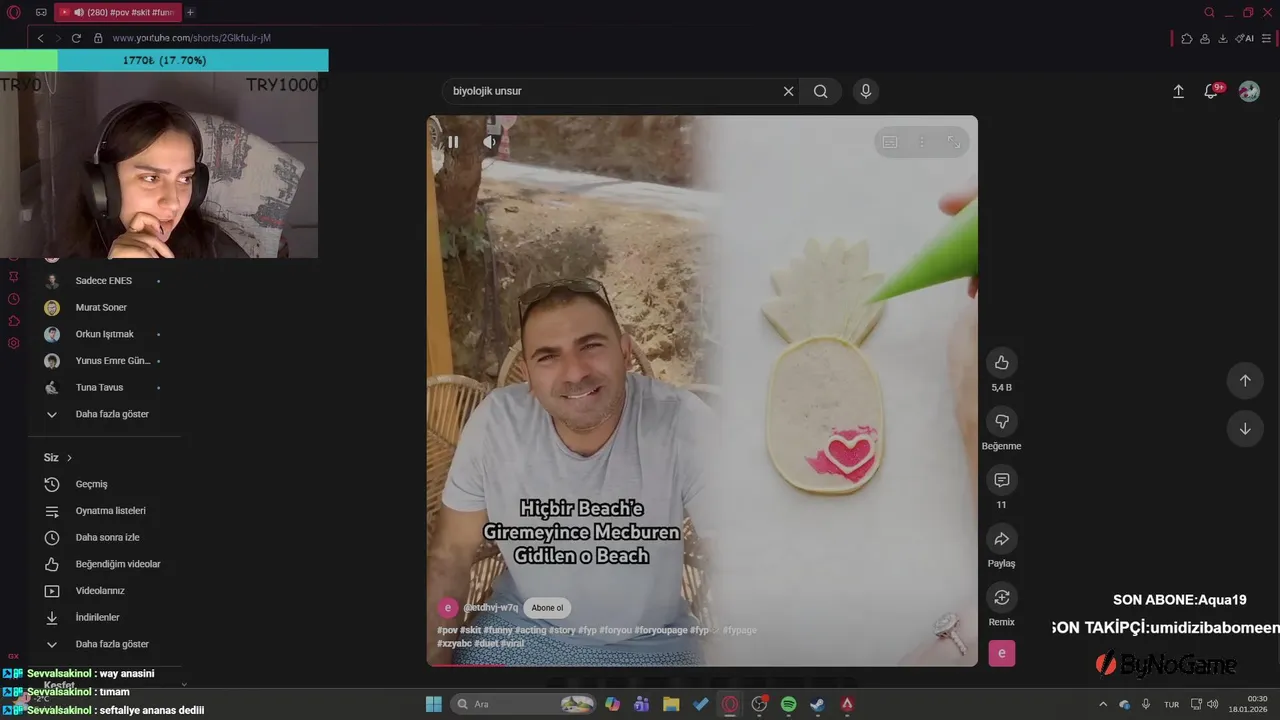Go to previous Short with up arrow

click(x=1245, y=380)
